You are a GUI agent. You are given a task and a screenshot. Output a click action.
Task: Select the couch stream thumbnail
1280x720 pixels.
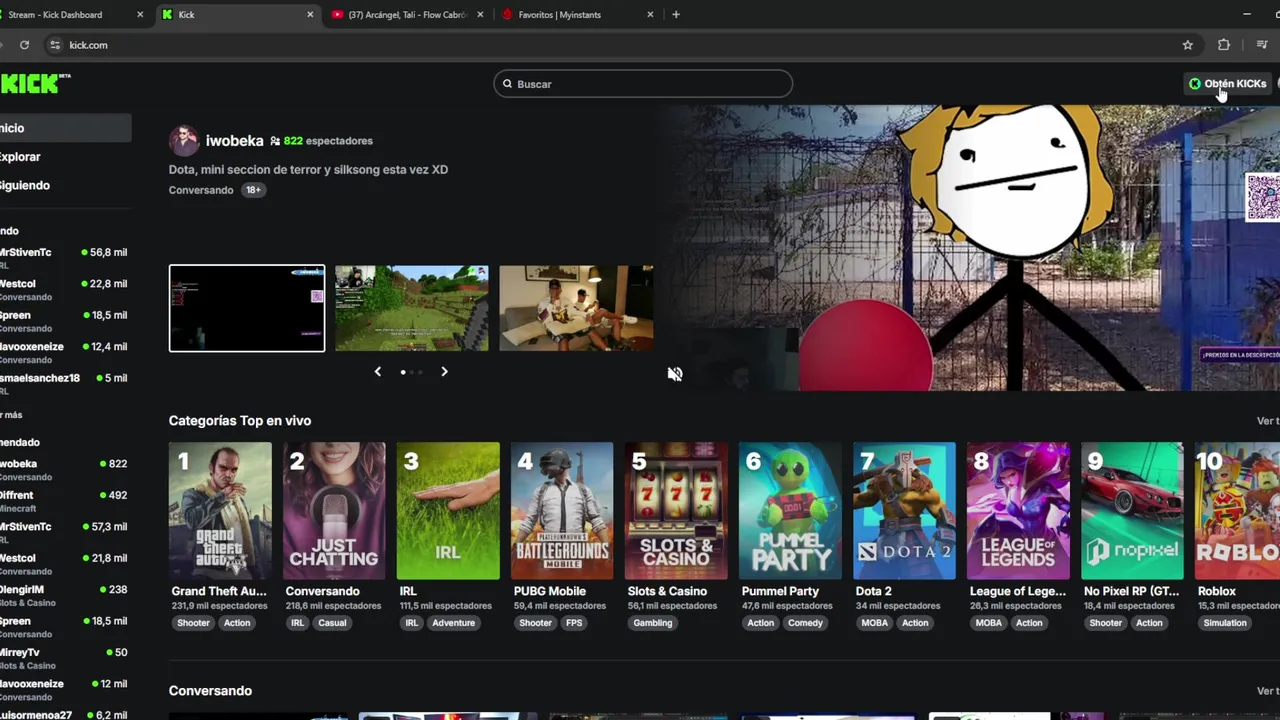point(576,308)
